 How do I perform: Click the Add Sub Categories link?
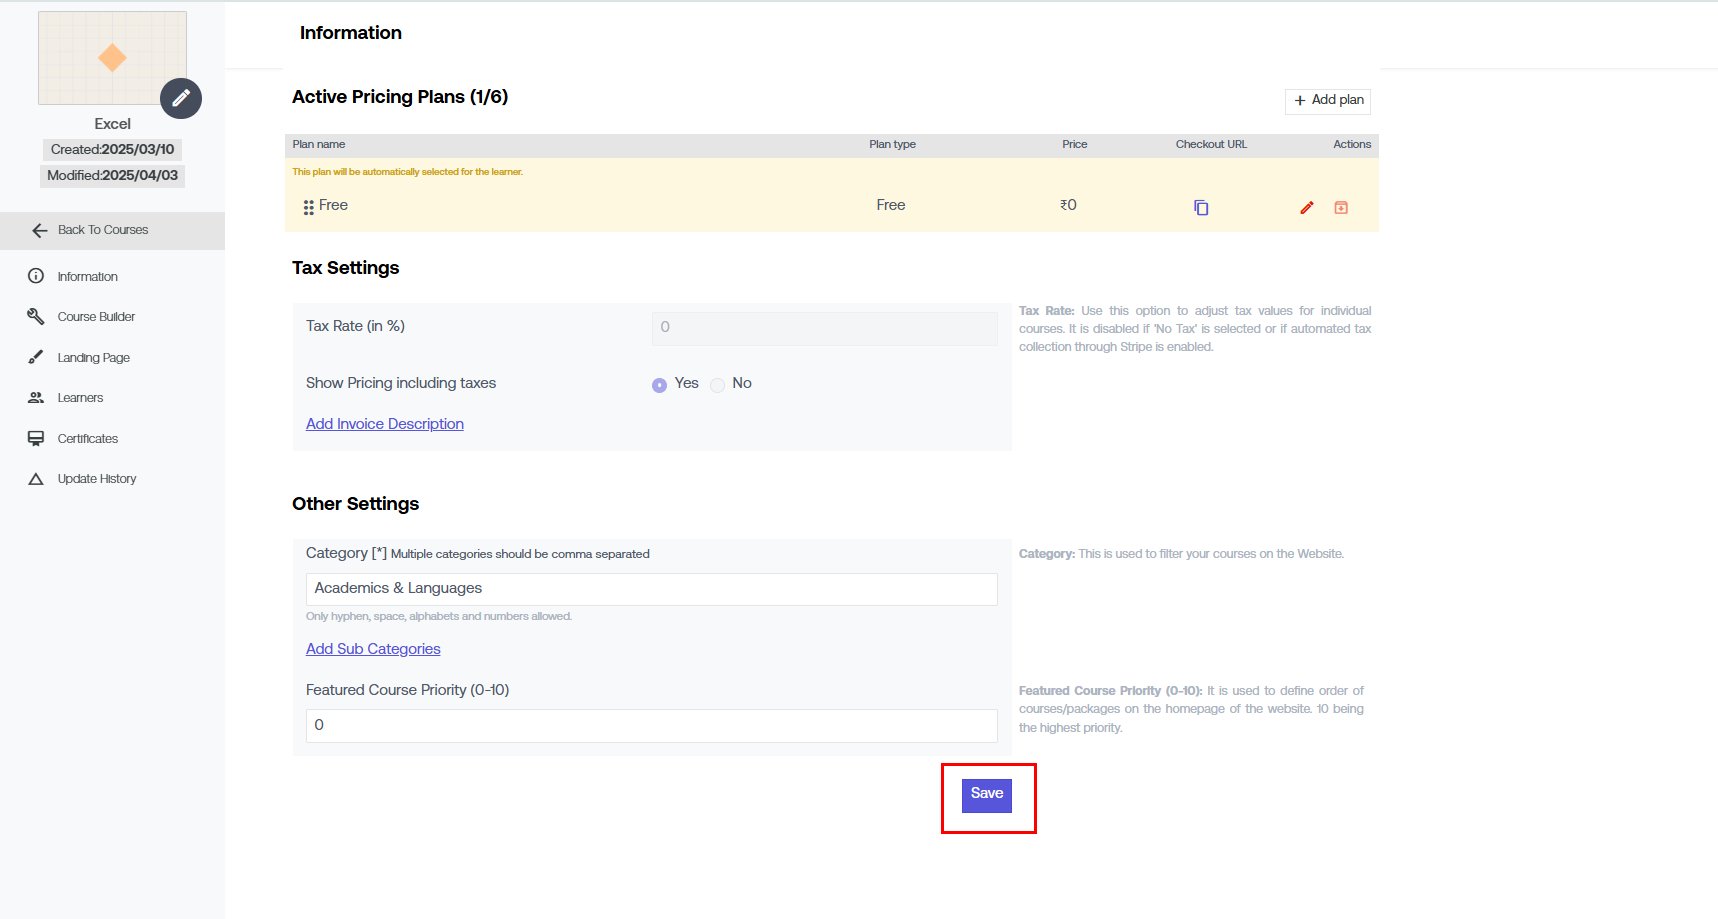coord(373,649)
